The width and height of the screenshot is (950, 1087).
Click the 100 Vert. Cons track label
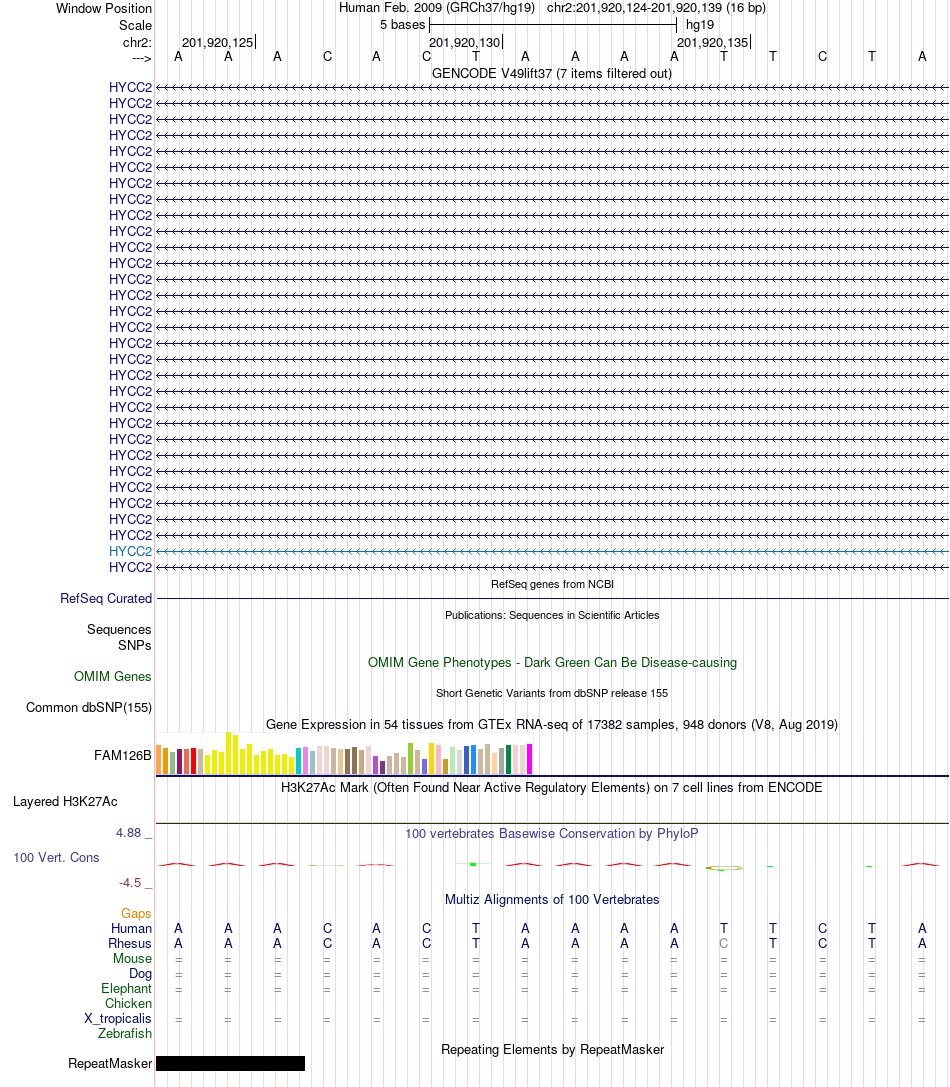pyautogui.click(x=56, y=858)
